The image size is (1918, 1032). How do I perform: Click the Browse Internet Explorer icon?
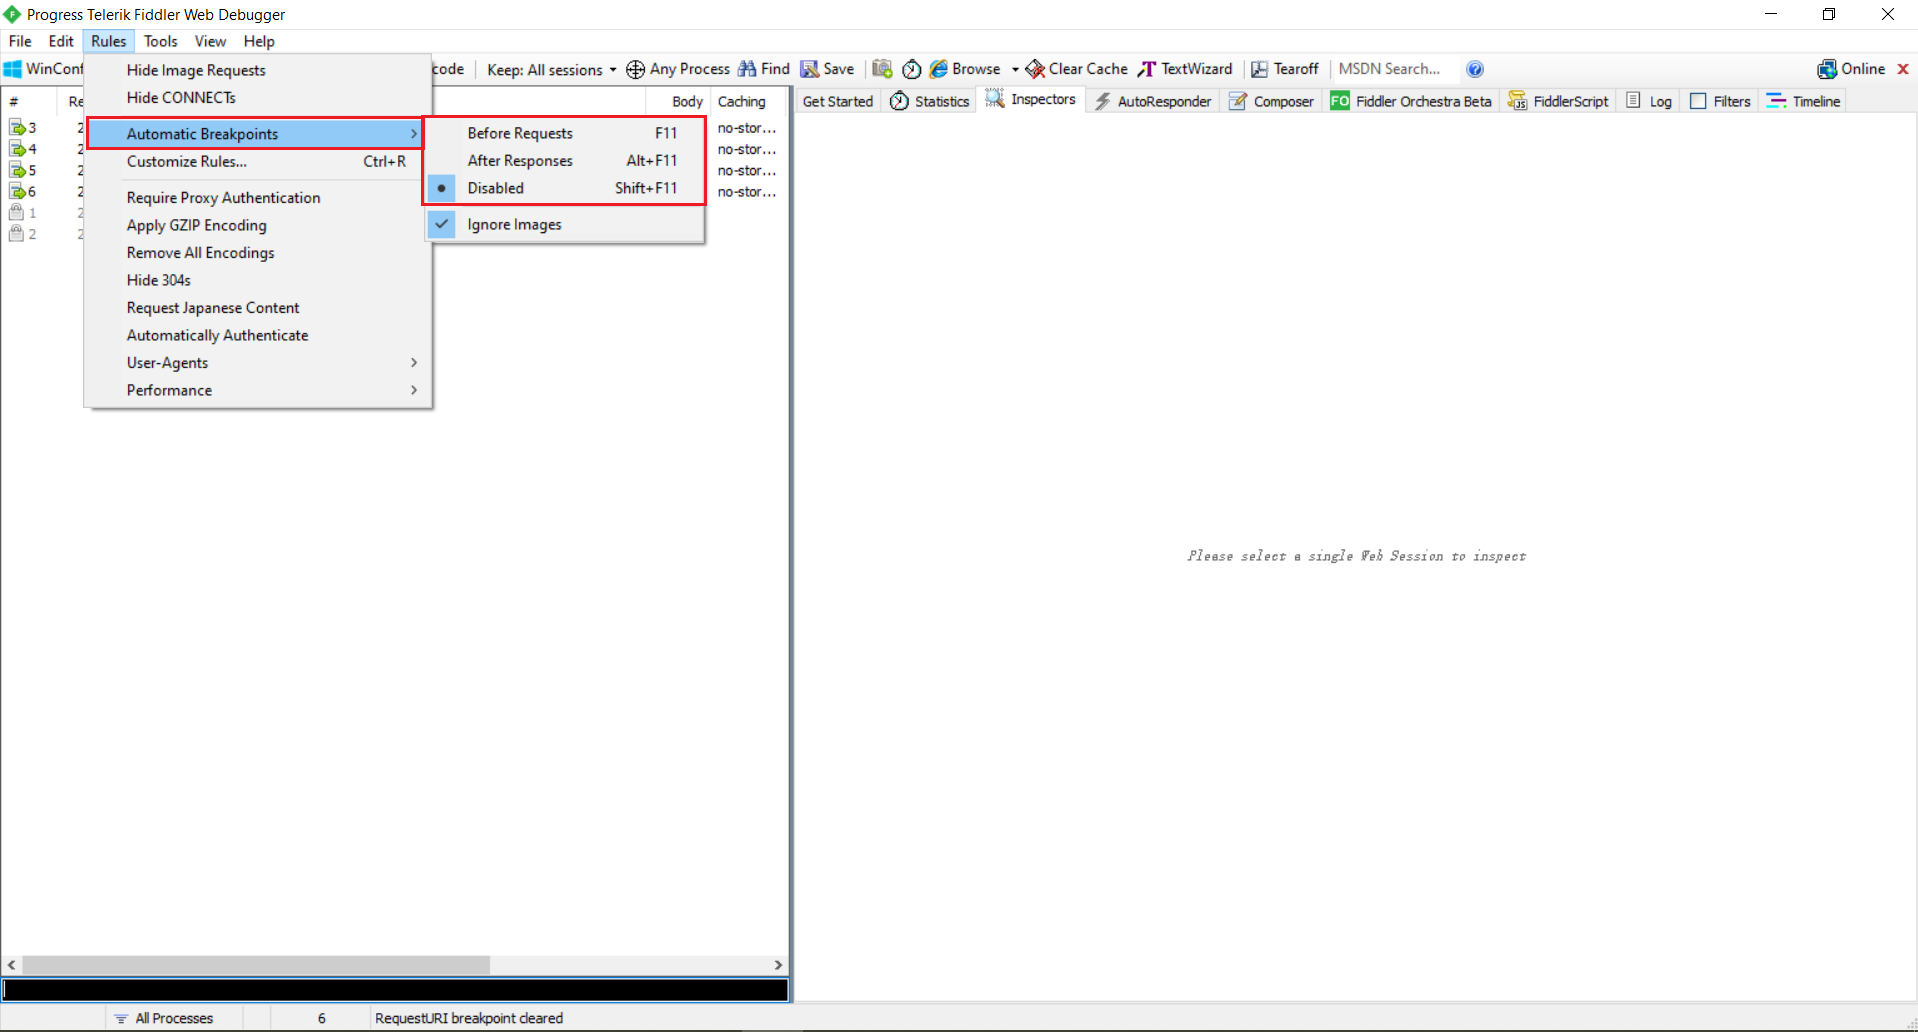pos(938,69)
